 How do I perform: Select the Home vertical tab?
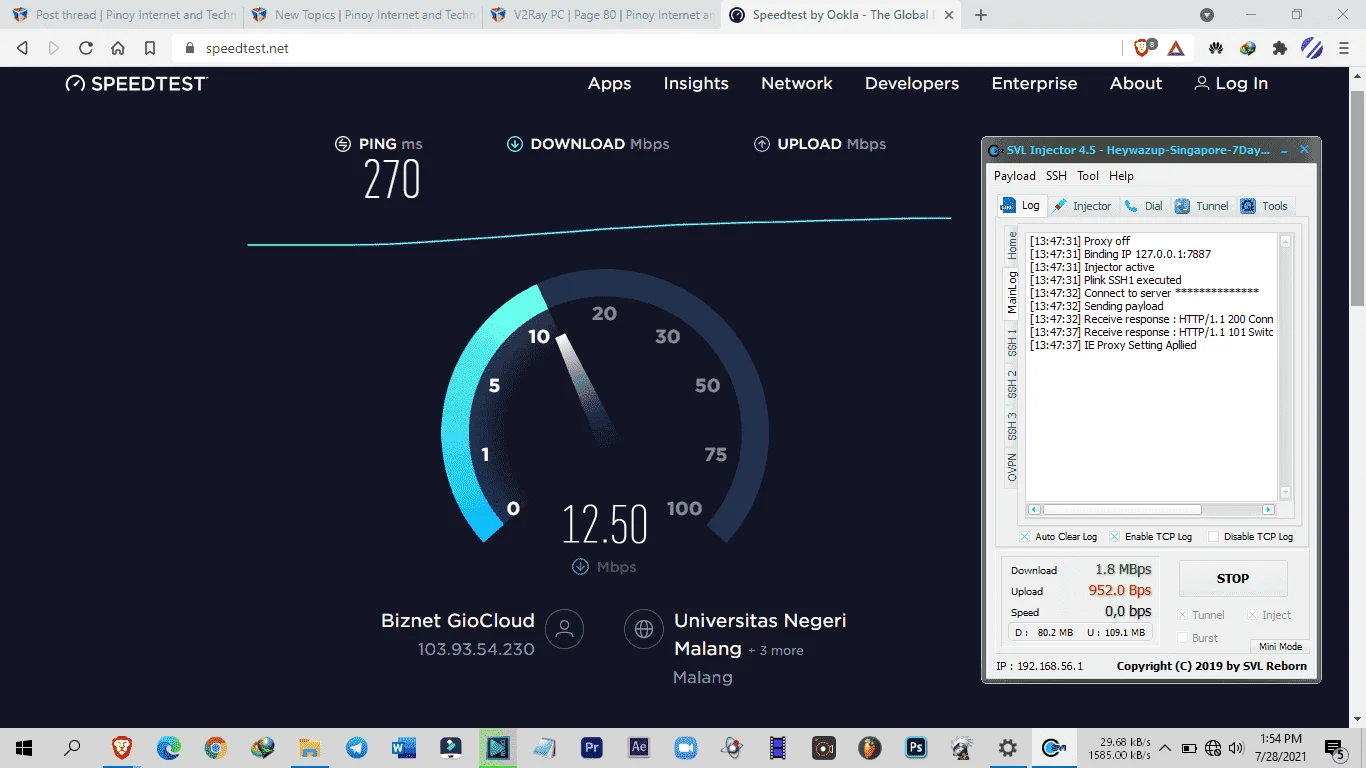[1012, 245]
